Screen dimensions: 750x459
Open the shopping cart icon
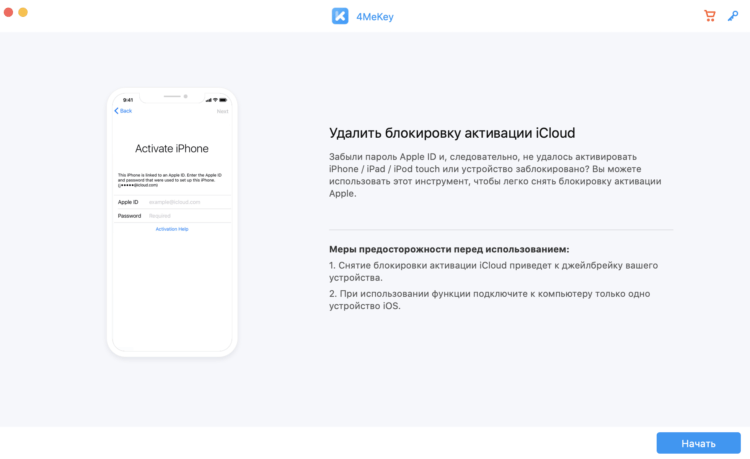click(710, 16)
